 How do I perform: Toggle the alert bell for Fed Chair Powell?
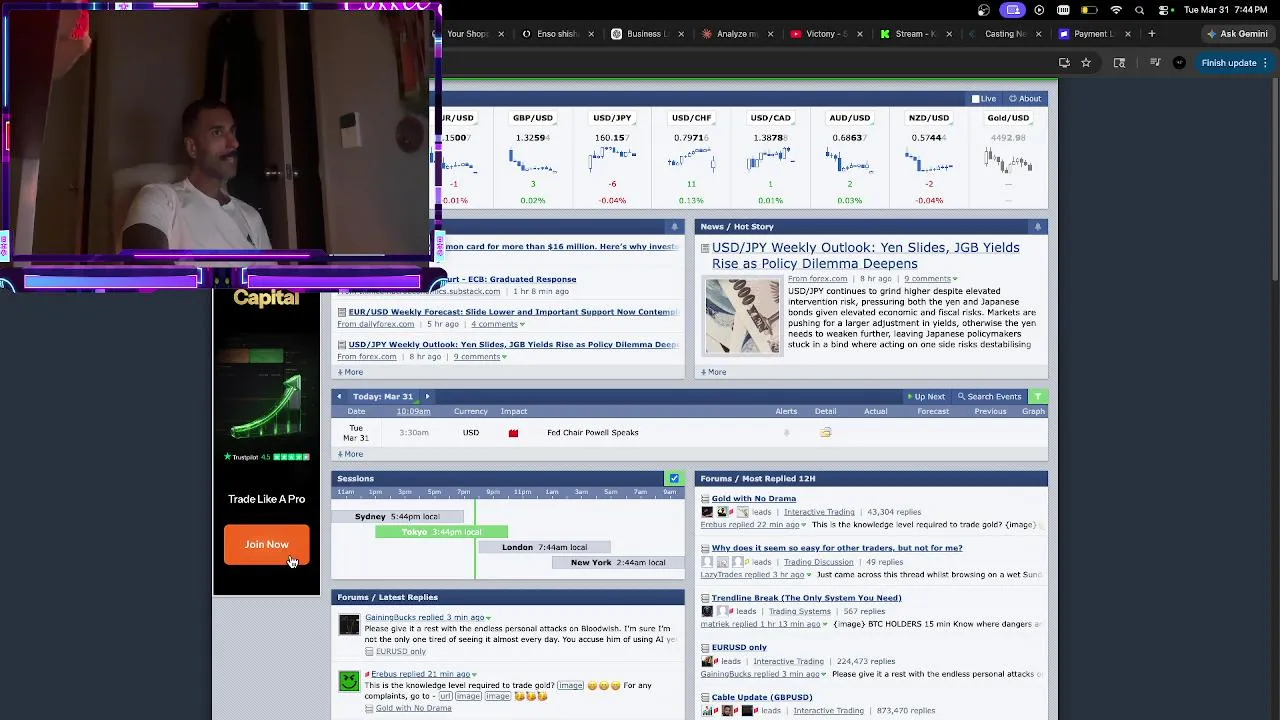point(786,433)
